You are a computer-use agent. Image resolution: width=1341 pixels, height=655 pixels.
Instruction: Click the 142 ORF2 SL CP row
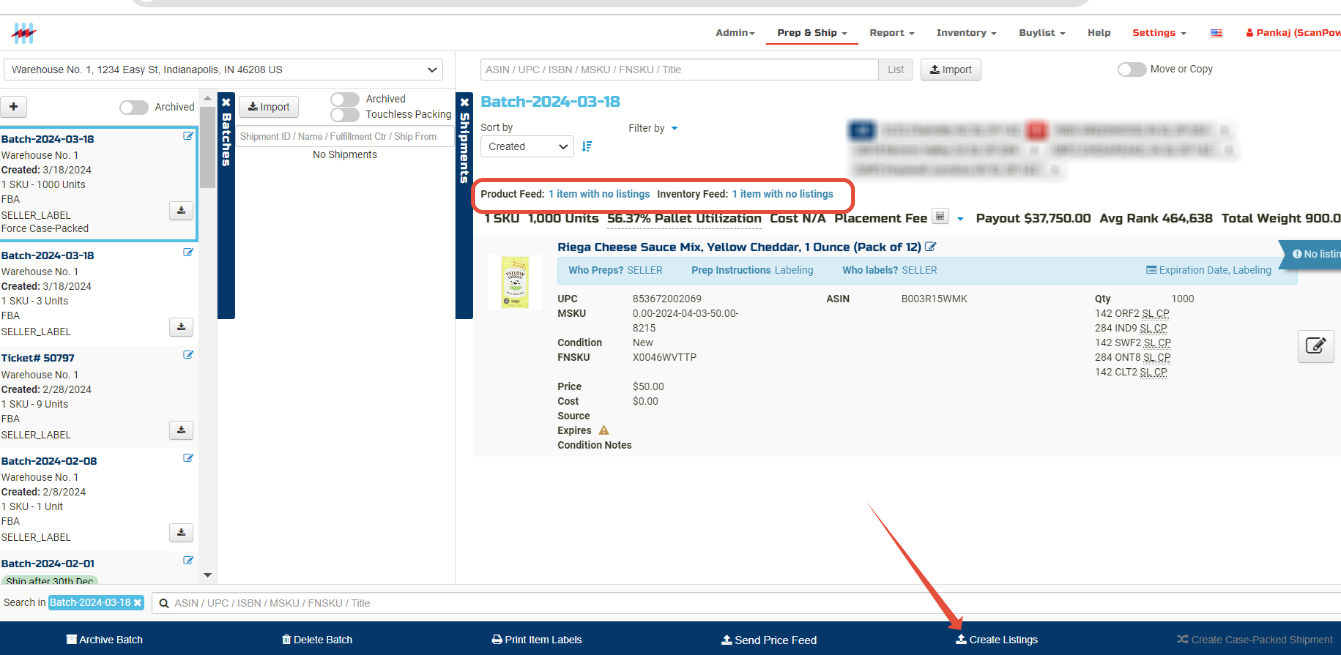[1133, 314]
